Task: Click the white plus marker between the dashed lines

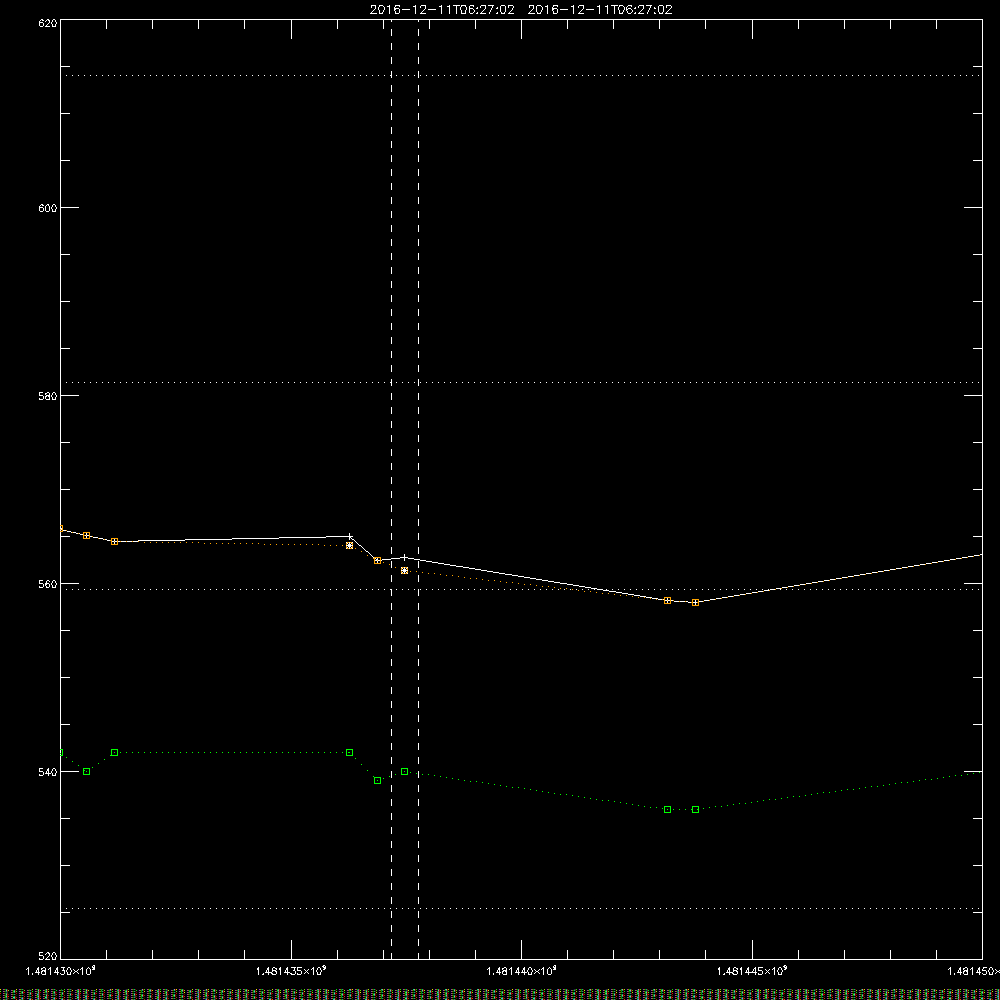Action: tap(404, 557)
